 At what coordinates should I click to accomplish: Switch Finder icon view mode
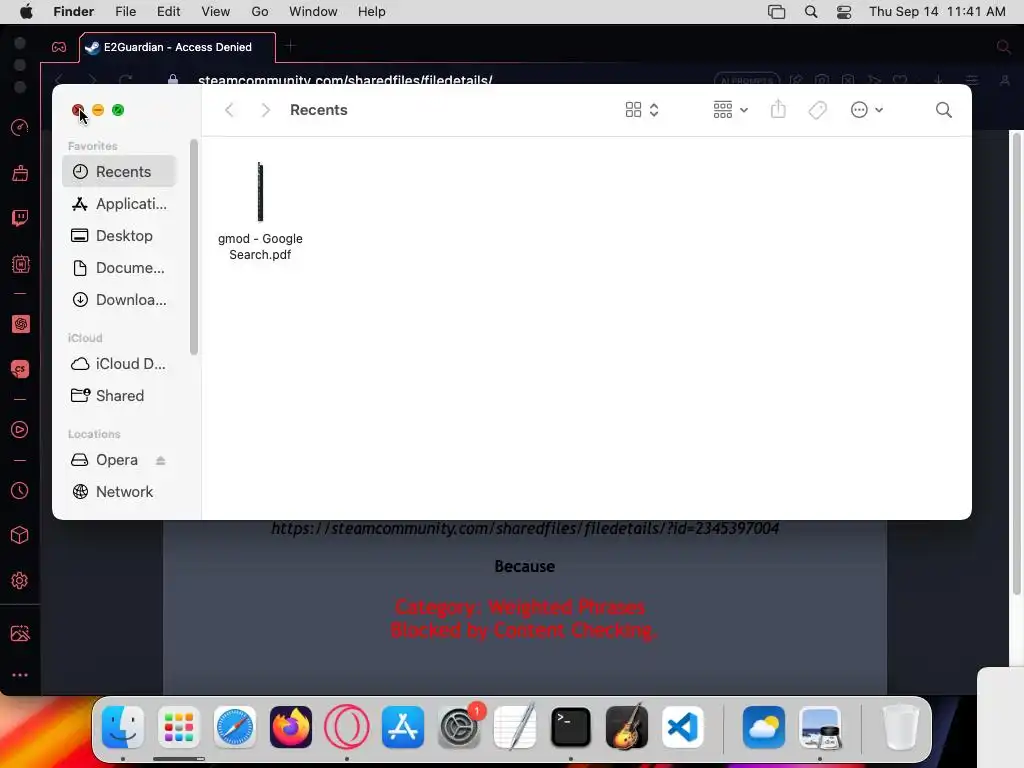(642, 110)
